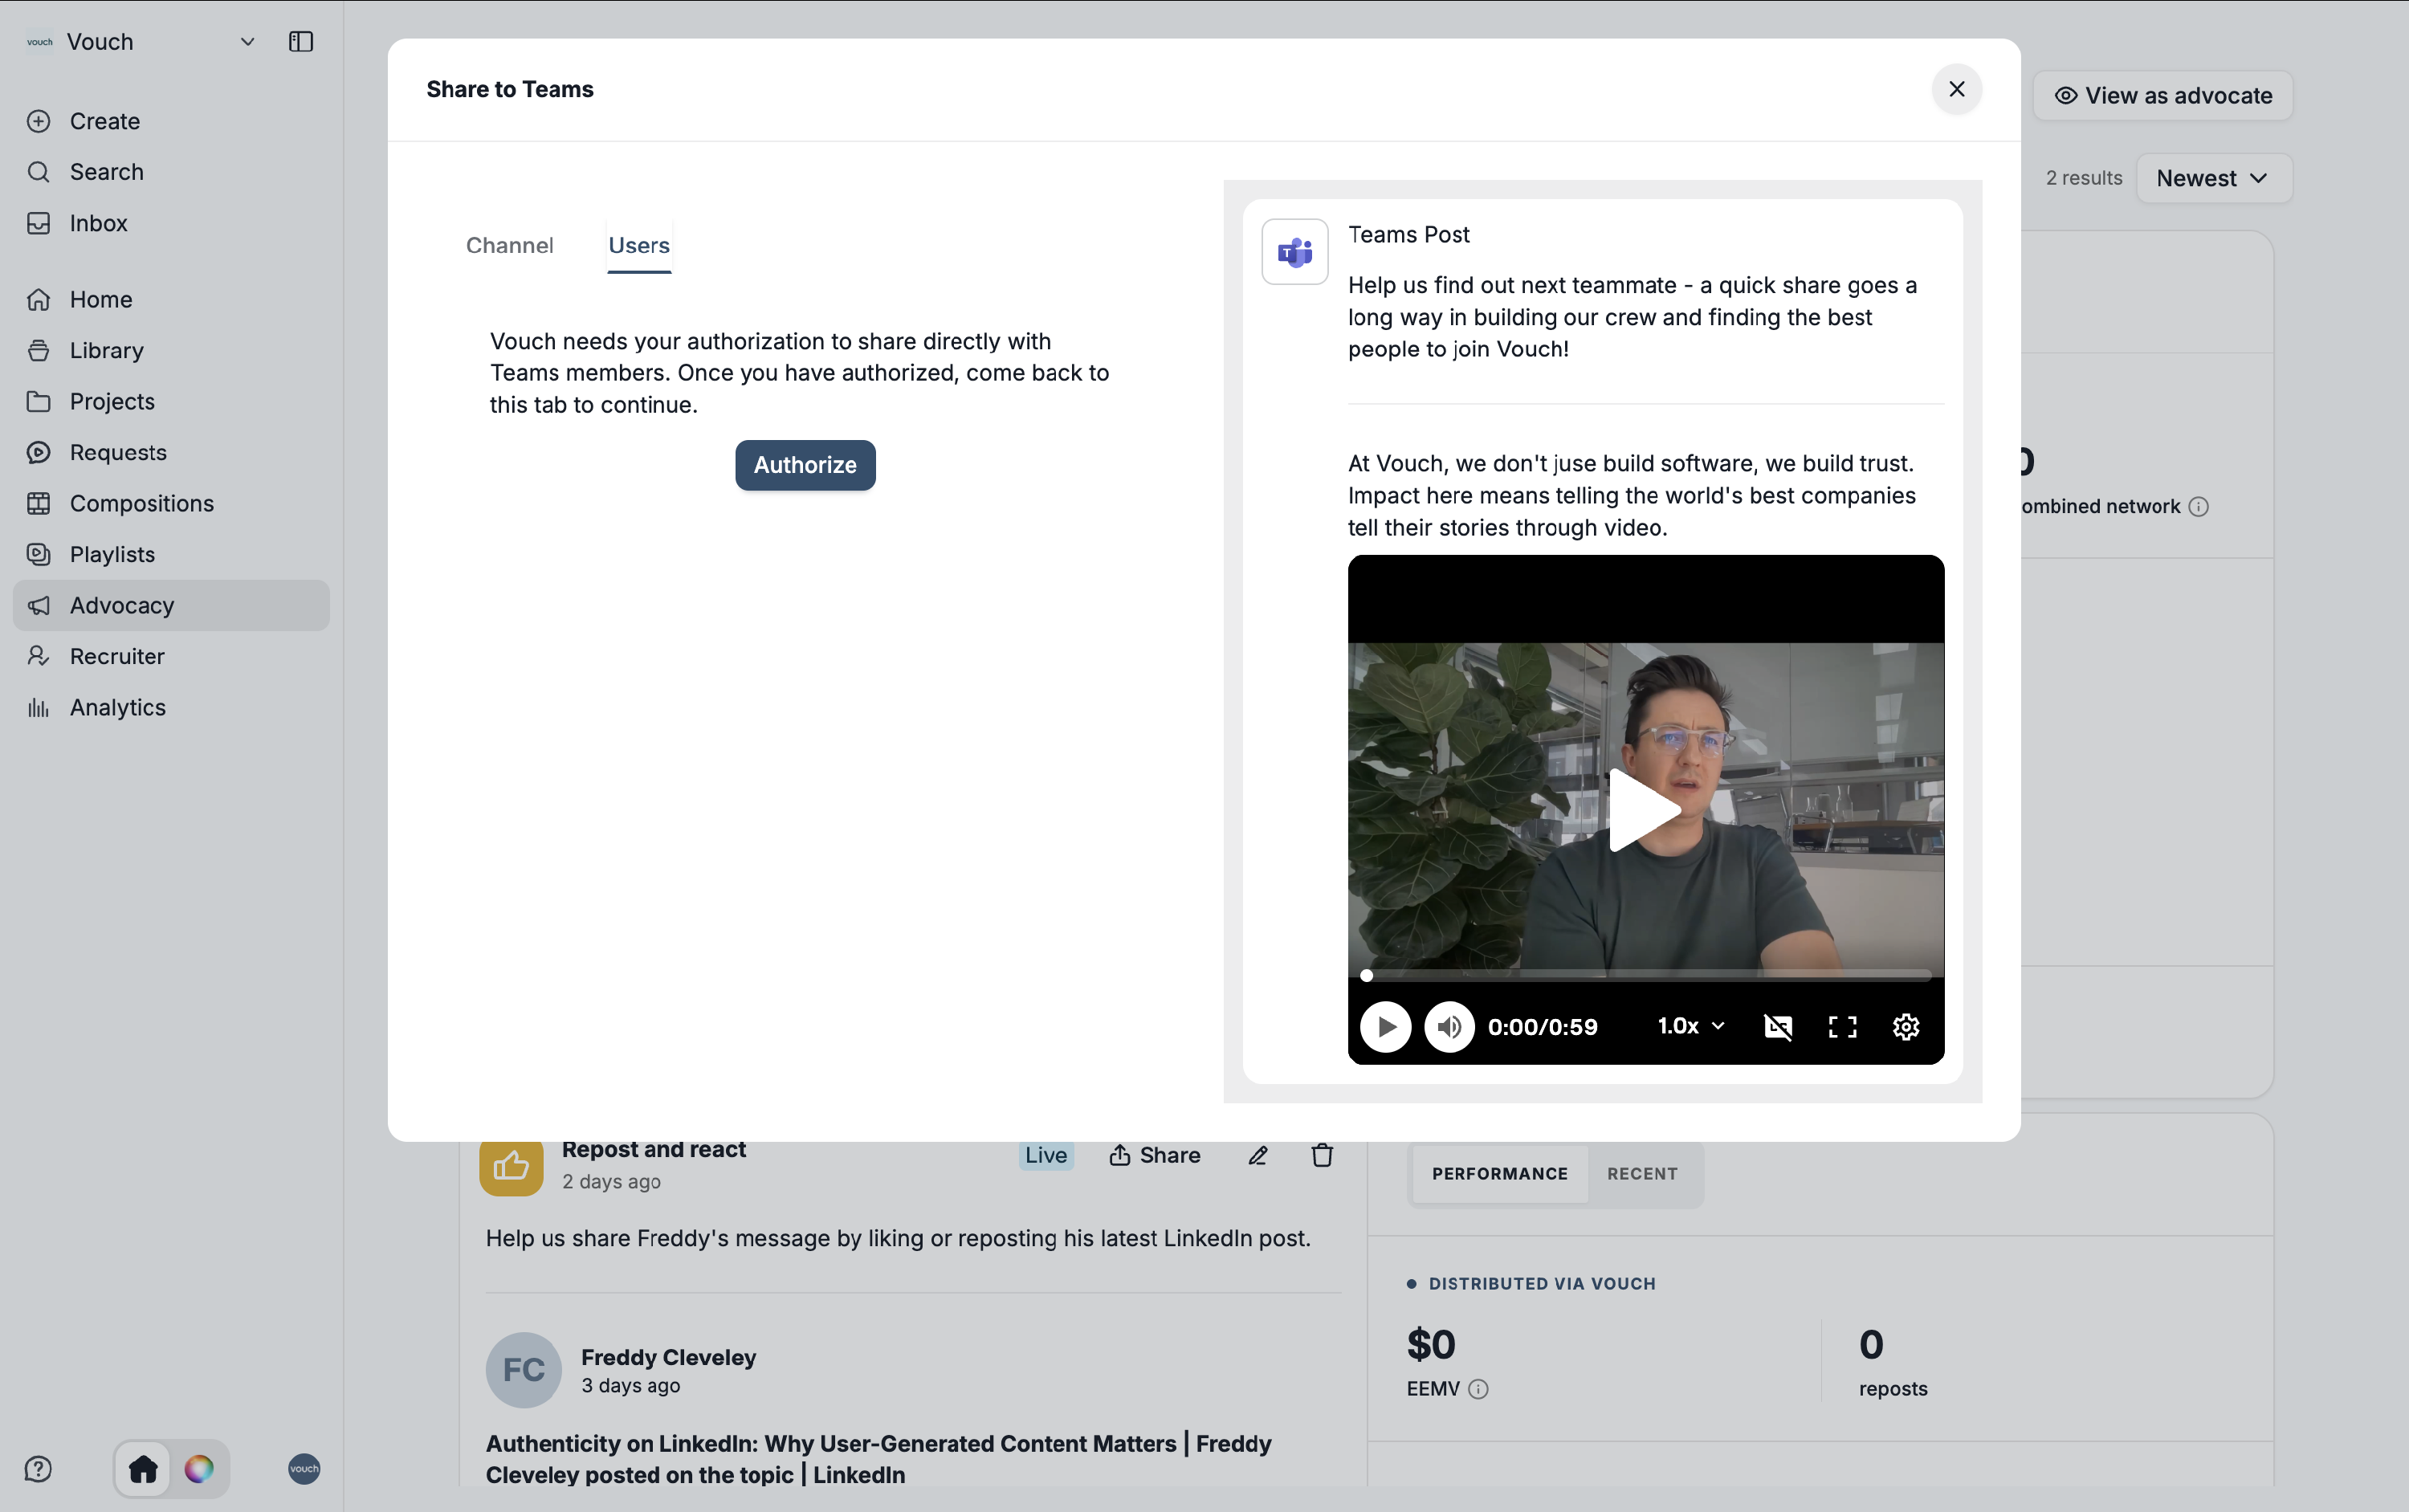Screen dimensions: 2409x1512
Task: Open Playlists in the sidebar
Action: coord(171,554)
